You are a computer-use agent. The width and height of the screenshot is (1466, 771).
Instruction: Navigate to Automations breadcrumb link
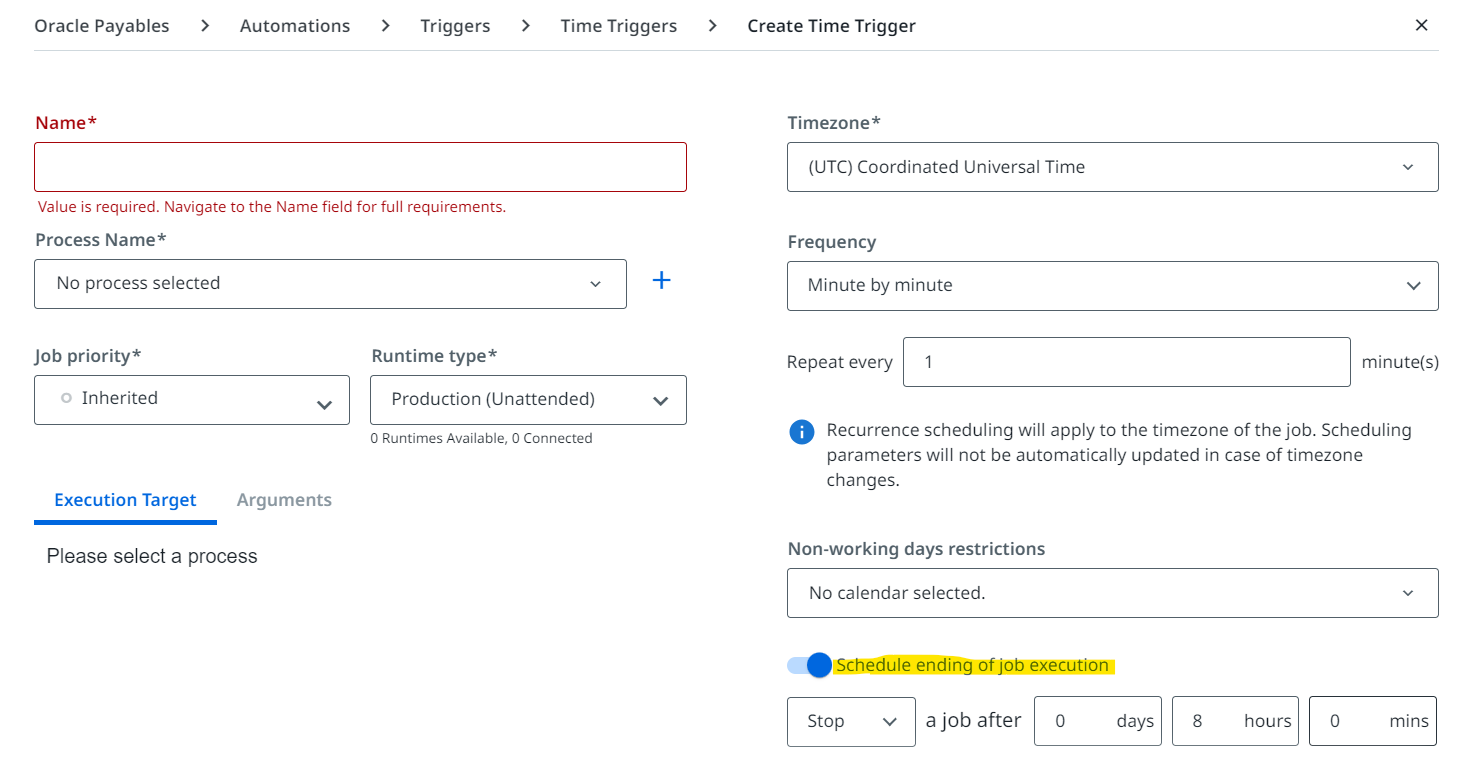(x=295, y=26)
